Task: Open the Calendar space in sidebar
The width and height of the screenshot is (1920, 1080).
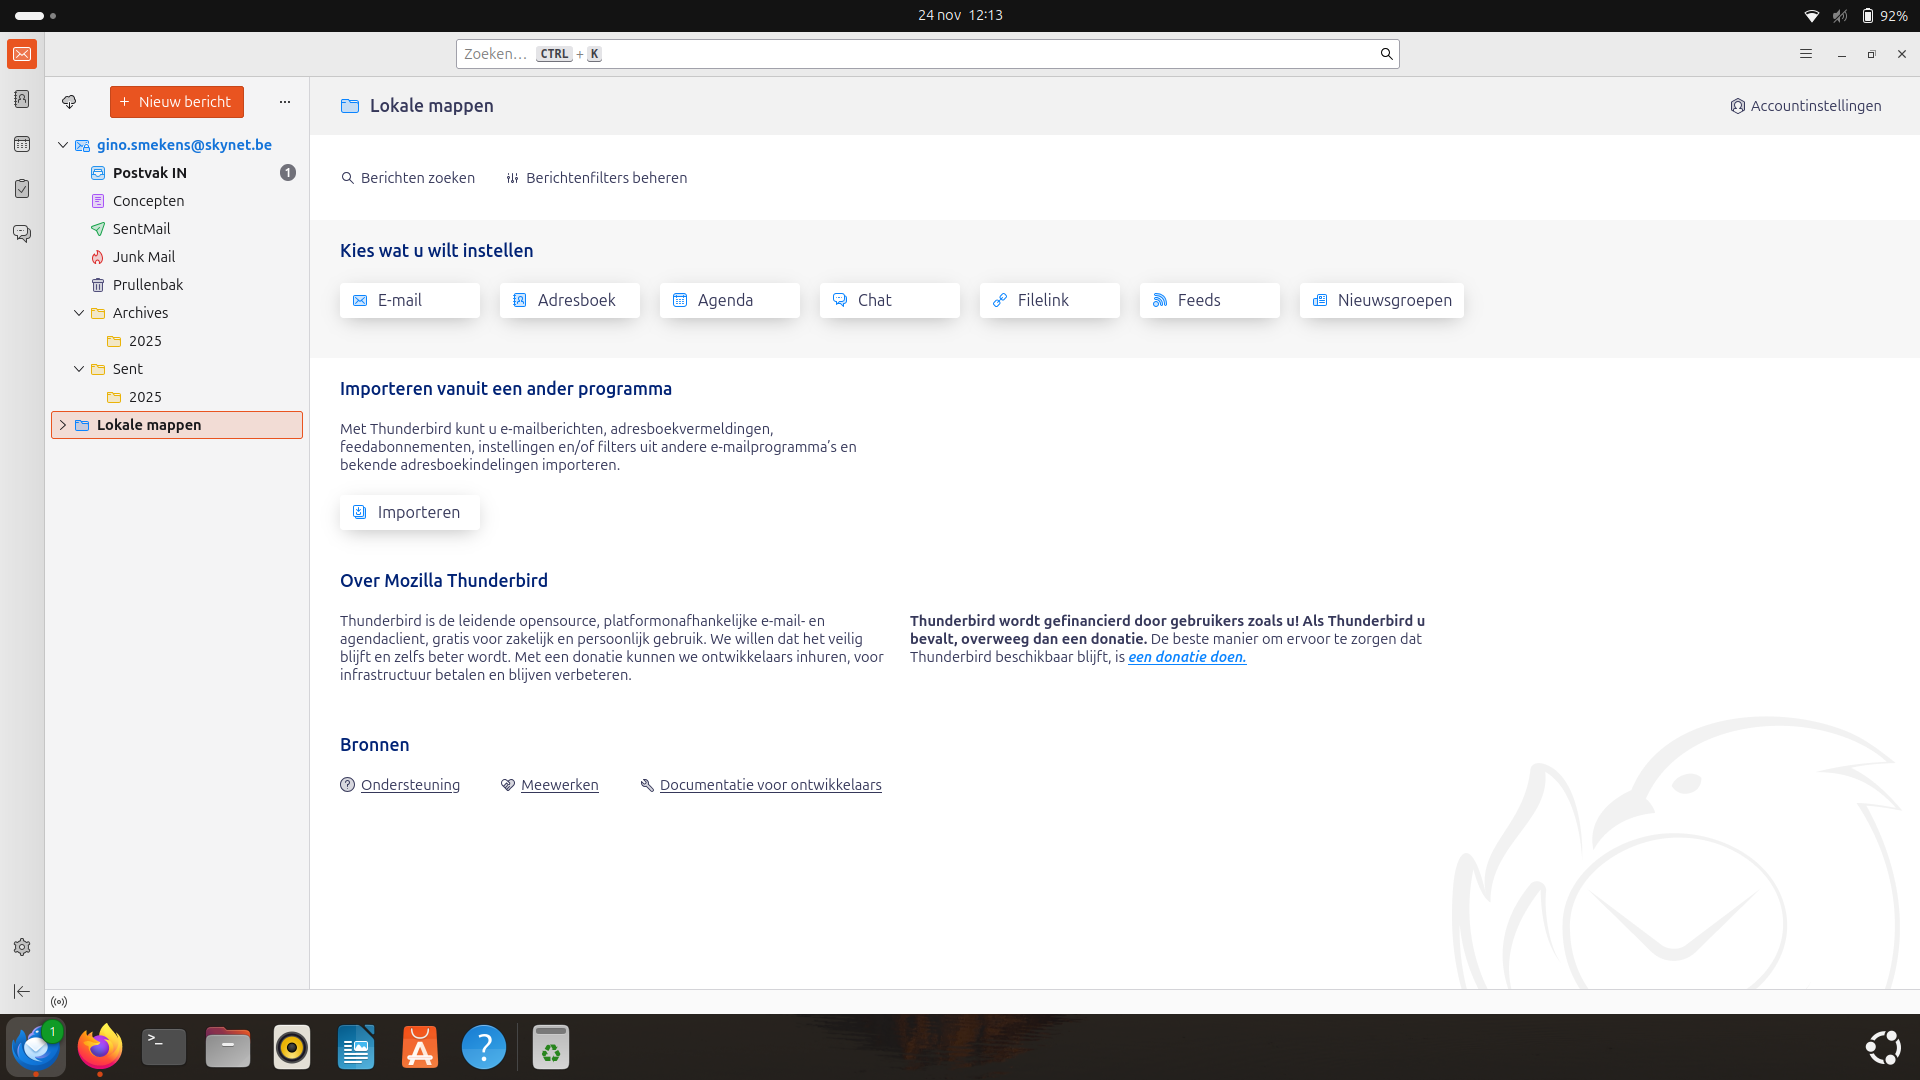Action: coord(22,144)
